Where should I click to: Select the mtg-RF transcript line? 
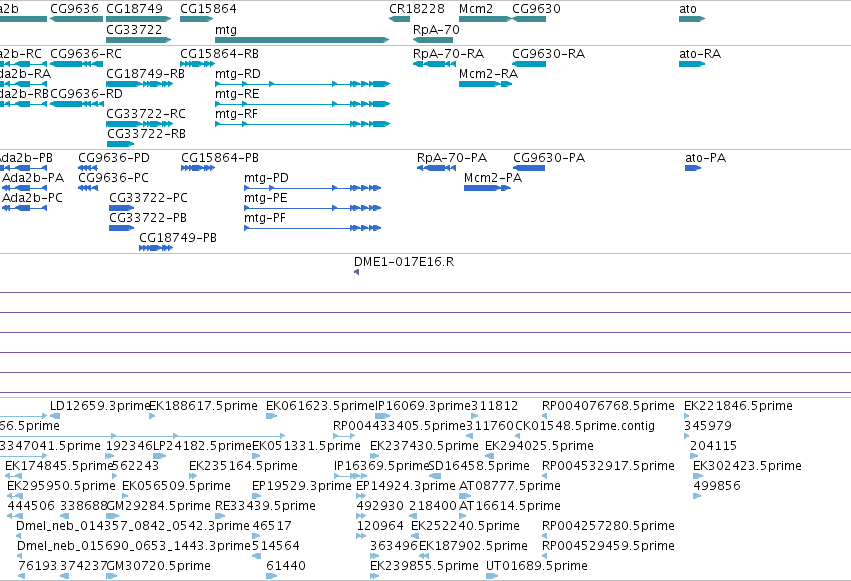pos(302,124)
